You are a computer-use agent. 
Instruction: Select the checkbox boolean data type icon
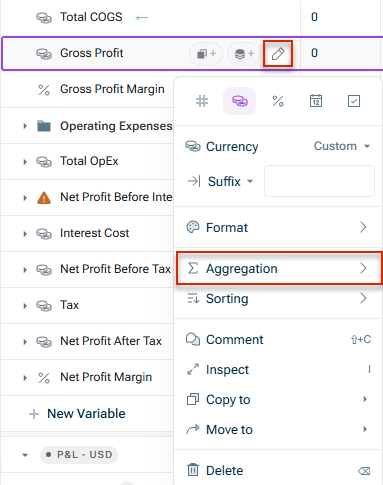pyautogui.click(x=354, y=101)
